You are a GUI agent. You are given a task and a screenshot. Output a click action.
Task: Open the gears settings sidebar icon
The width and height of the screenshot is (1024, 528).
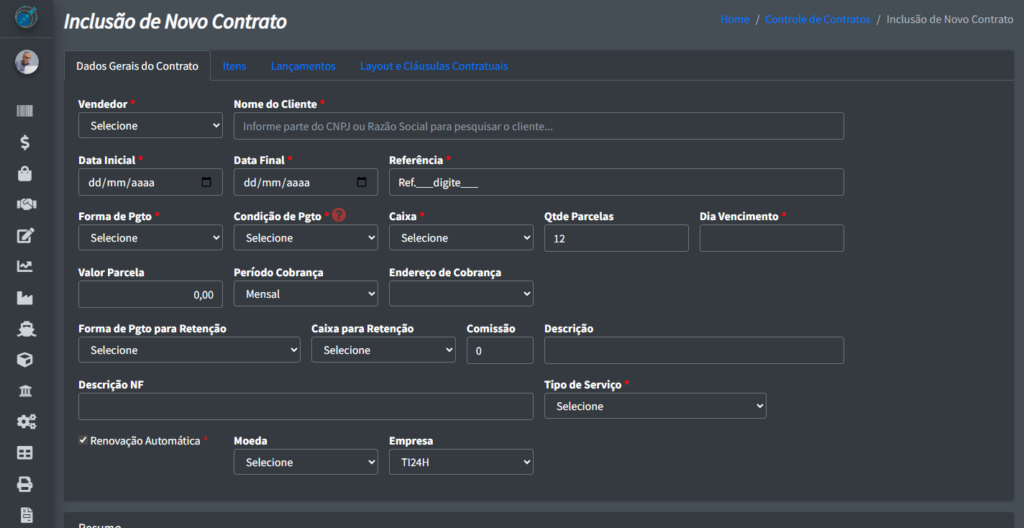click(26, 421)
